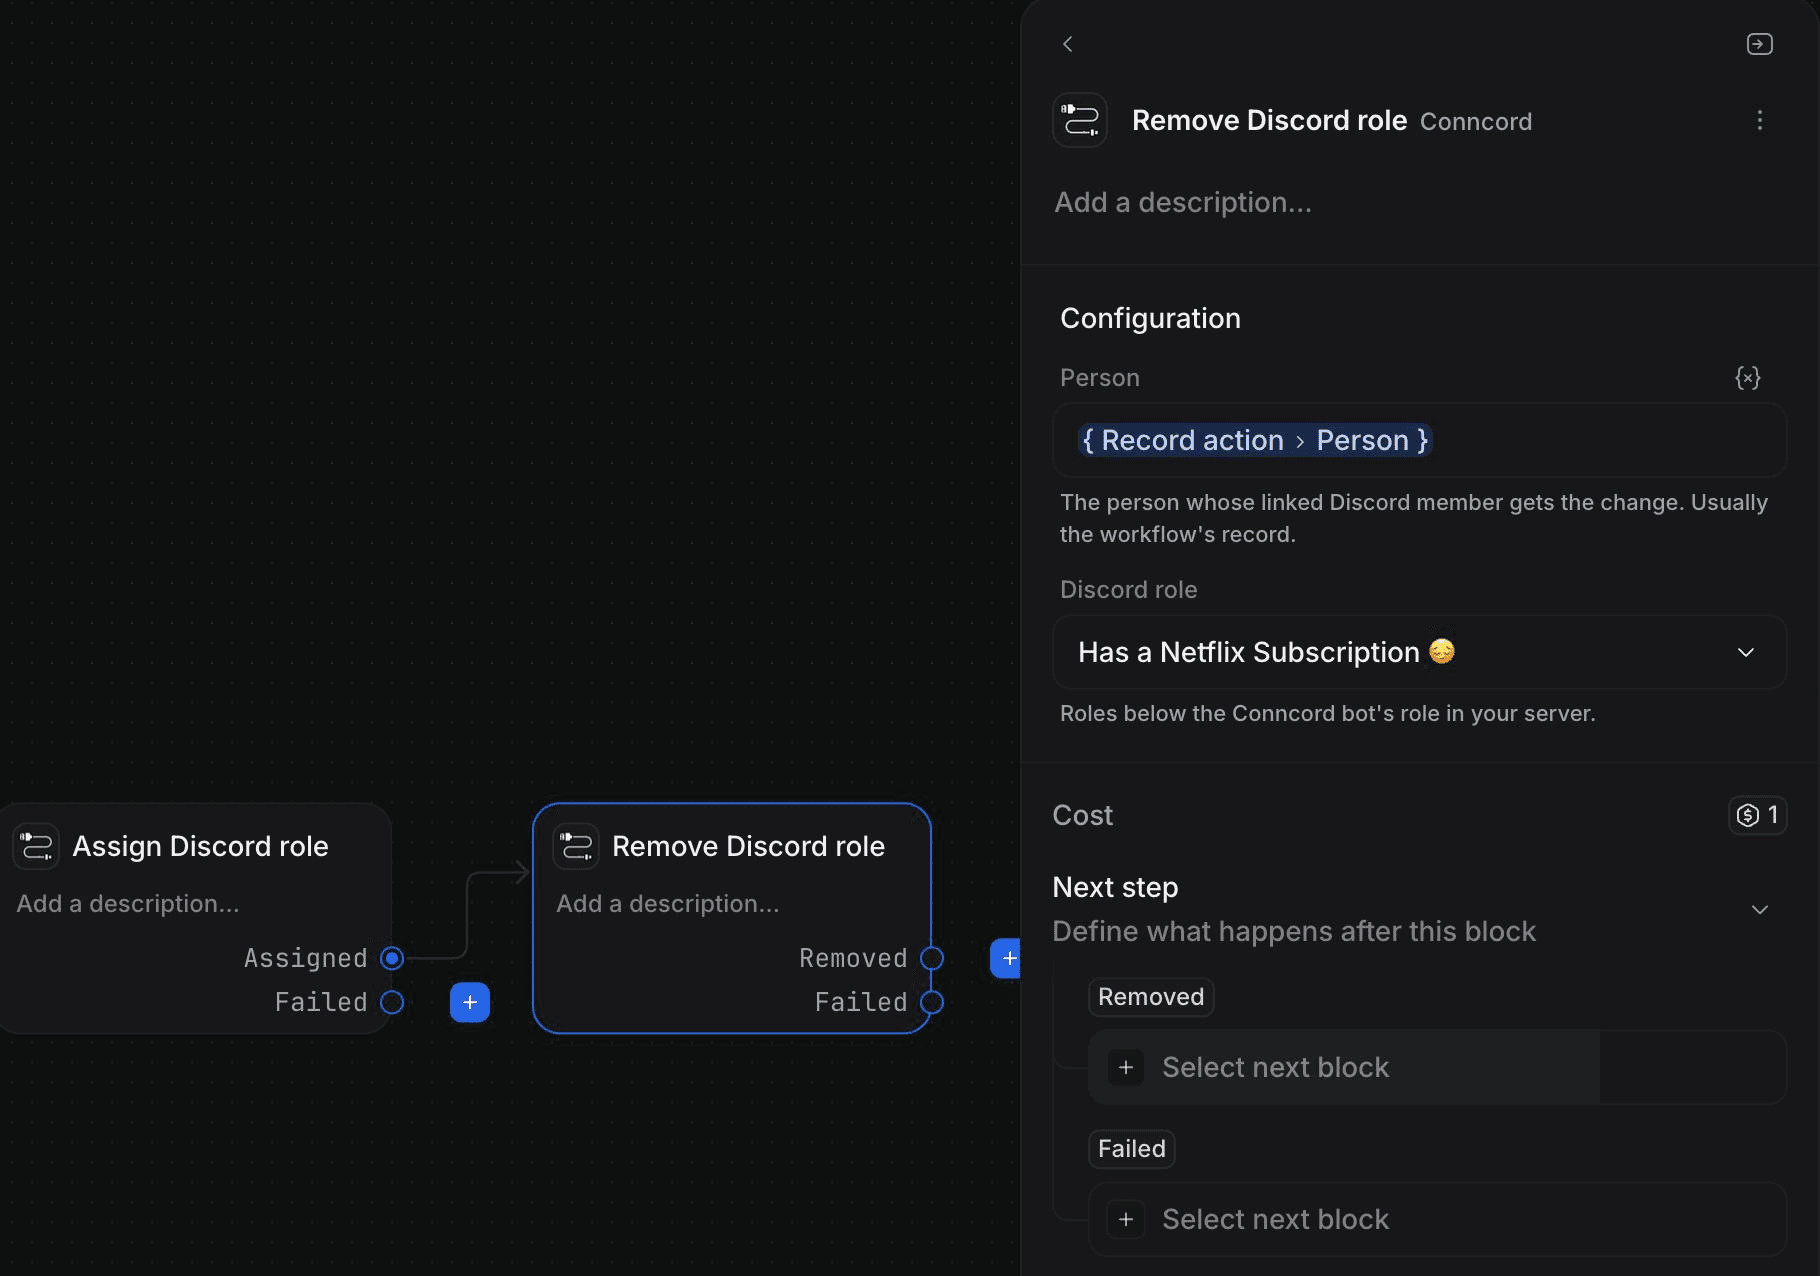
Task: Click the Removed label tag in Next step
Action: point(1151,997)
